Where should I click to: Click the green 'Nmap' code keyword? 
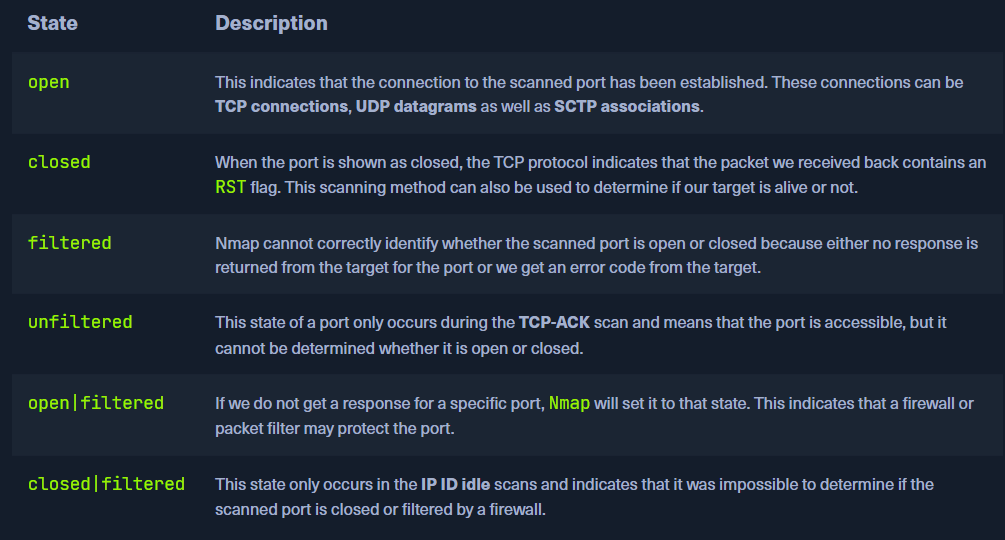(x=567, y=404)
